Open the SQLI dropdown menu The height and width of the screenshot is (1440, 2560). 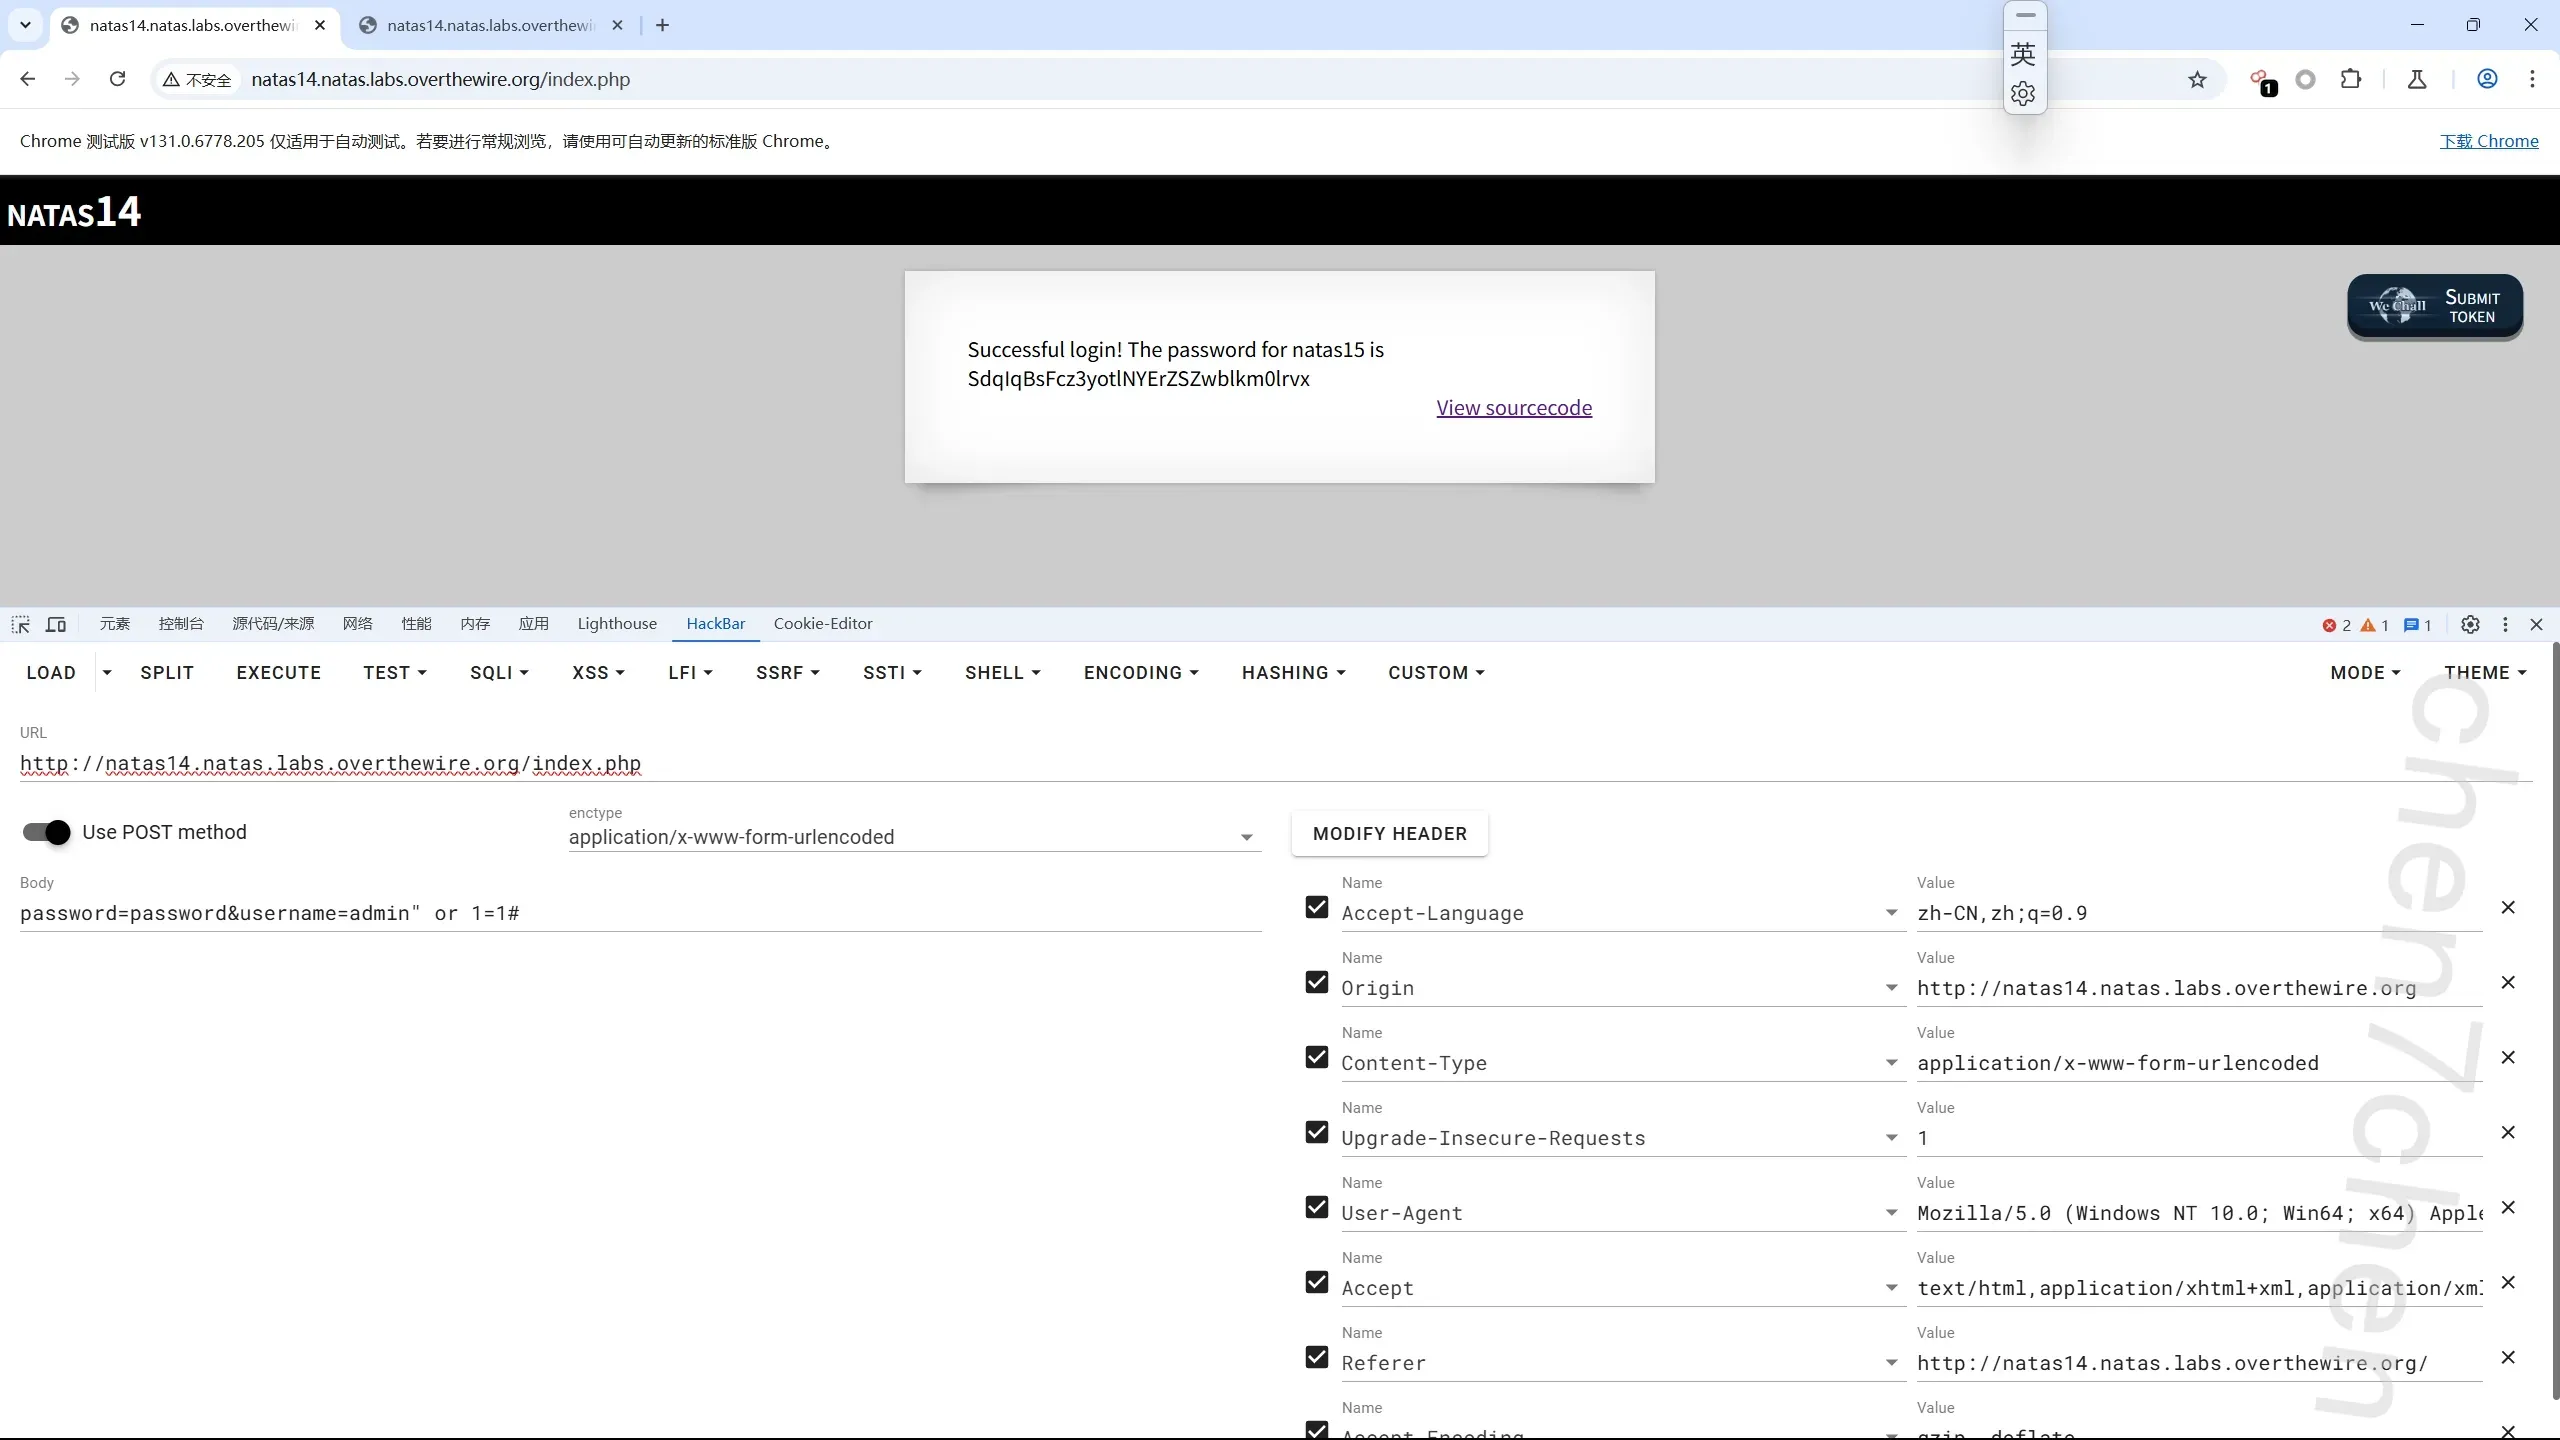click(x=499, y=673)
